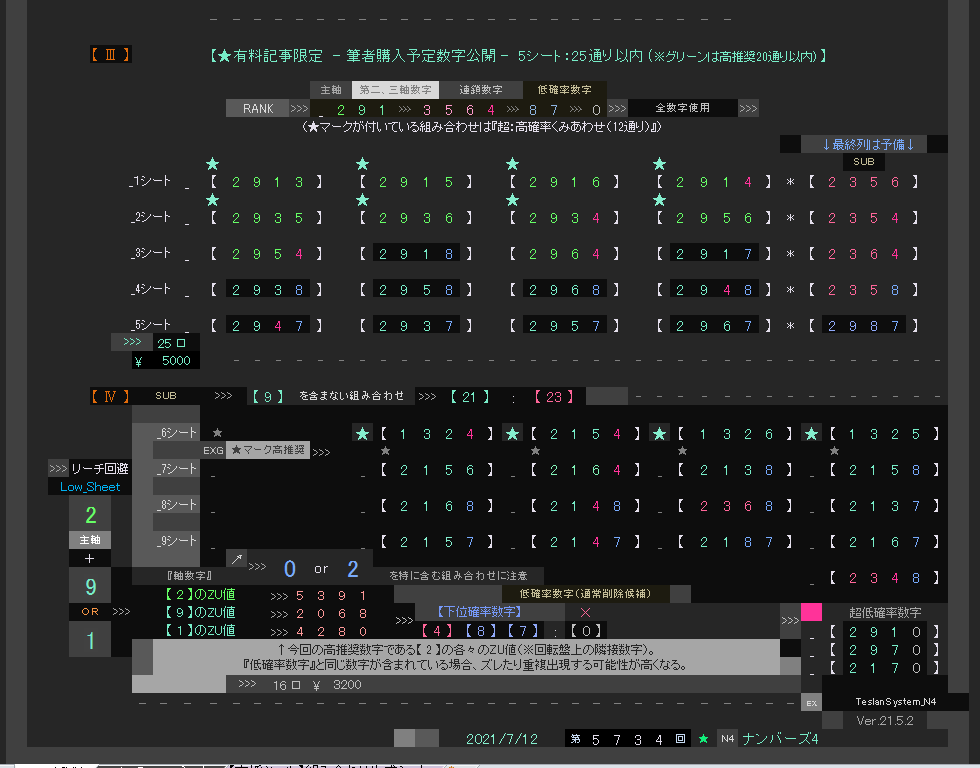Click the large green 2 axis number
Viewport: 980px width, 768px height.
pyautogui.click(x=90, y=515)
